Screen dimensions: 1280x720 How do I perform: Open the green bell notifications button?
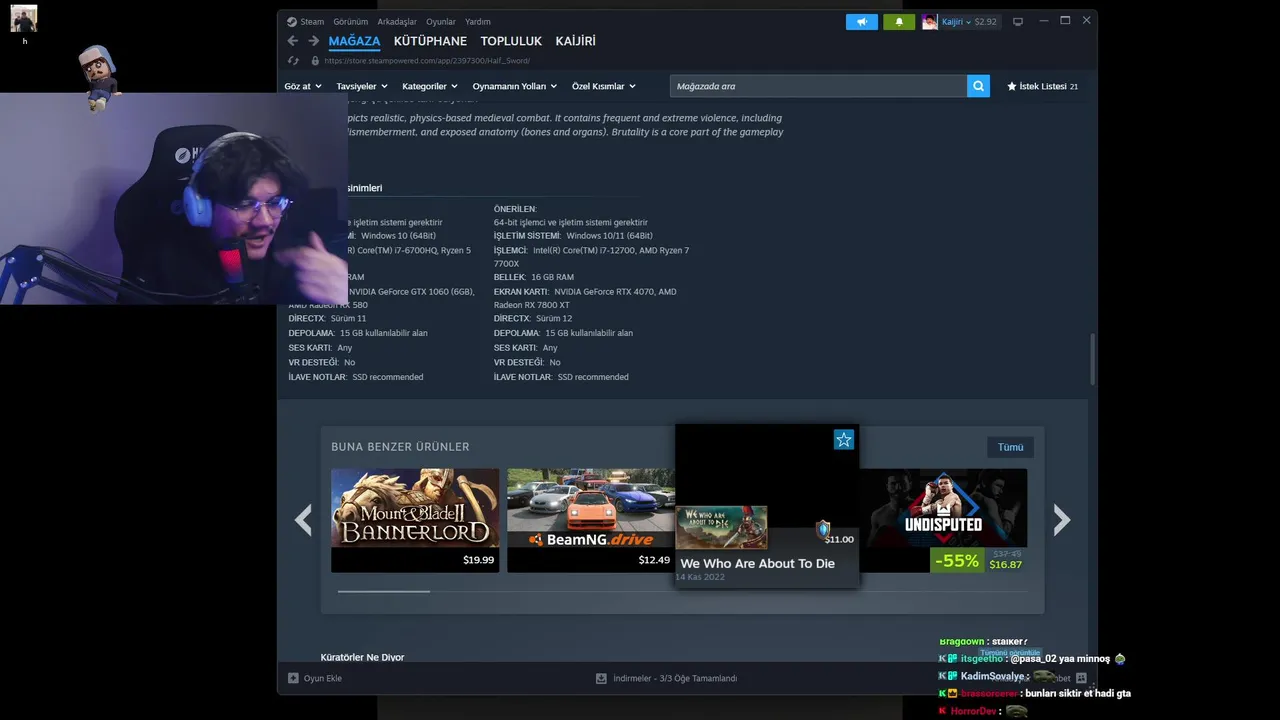899,21
